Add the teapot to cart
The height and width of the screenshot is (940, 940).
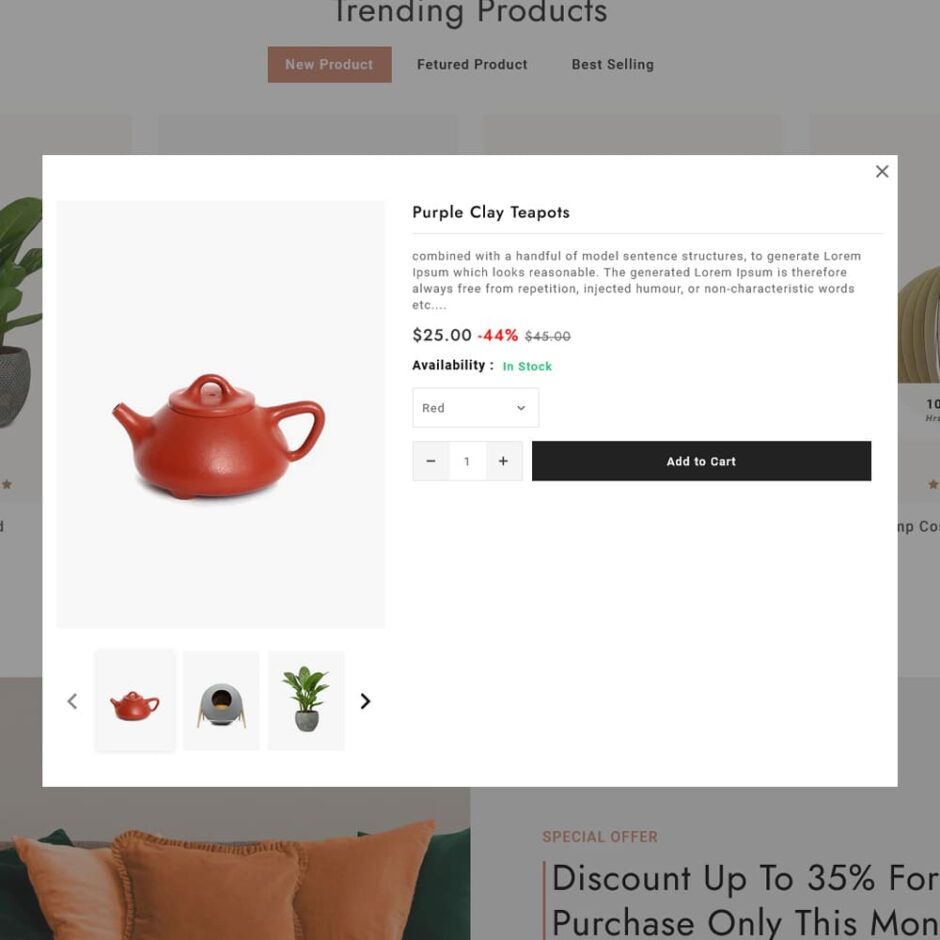pos(701,461)
